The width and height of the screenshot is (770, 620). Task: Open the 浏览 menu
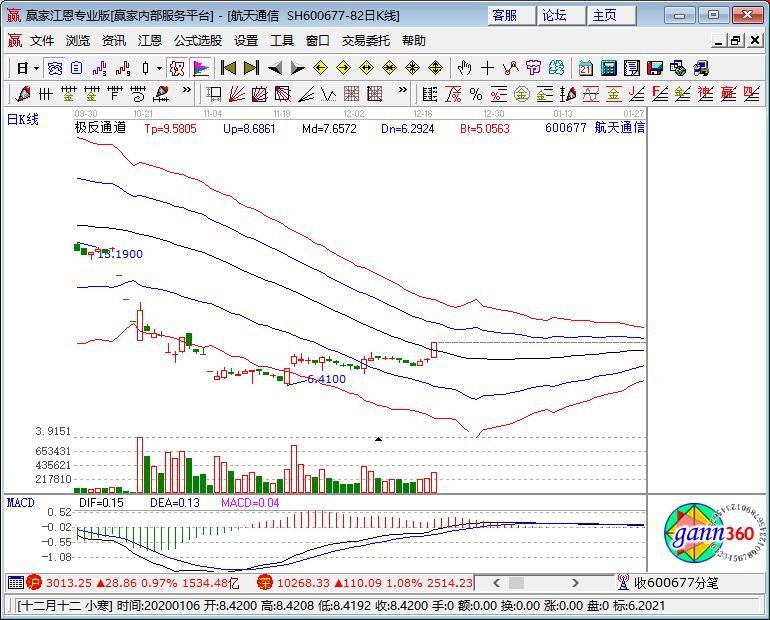pos(78,41)
